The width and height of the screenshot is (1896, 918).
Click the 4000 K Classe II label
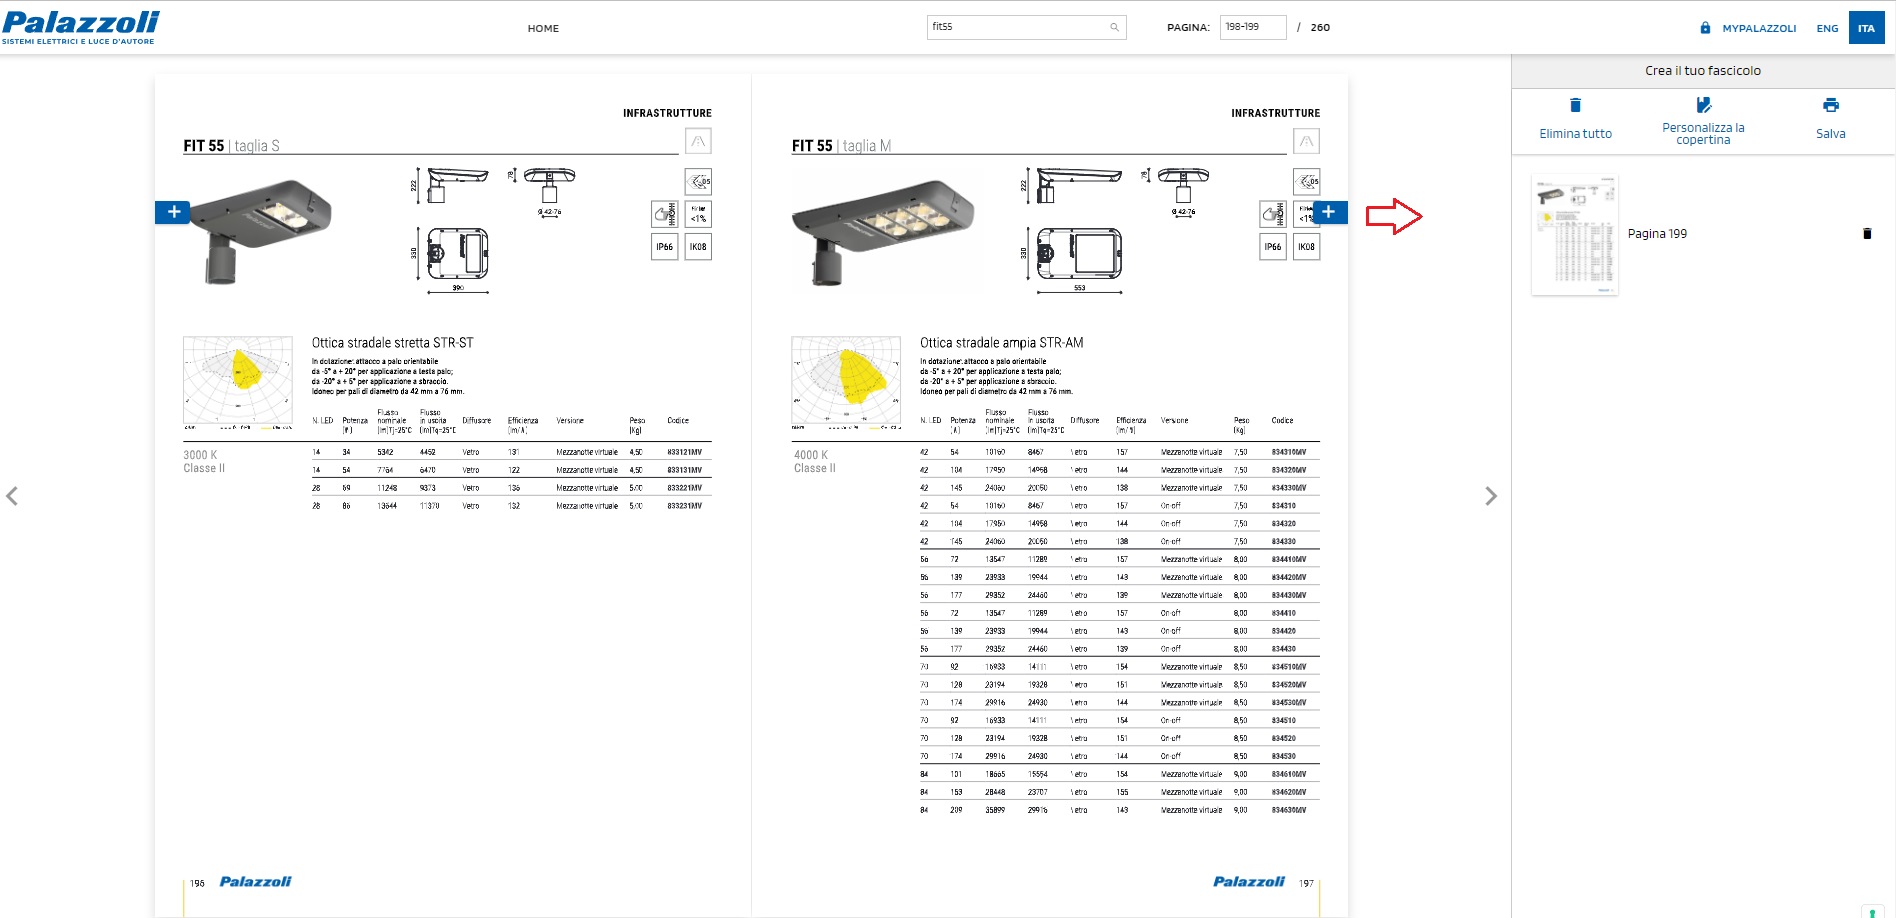point(814,461)
